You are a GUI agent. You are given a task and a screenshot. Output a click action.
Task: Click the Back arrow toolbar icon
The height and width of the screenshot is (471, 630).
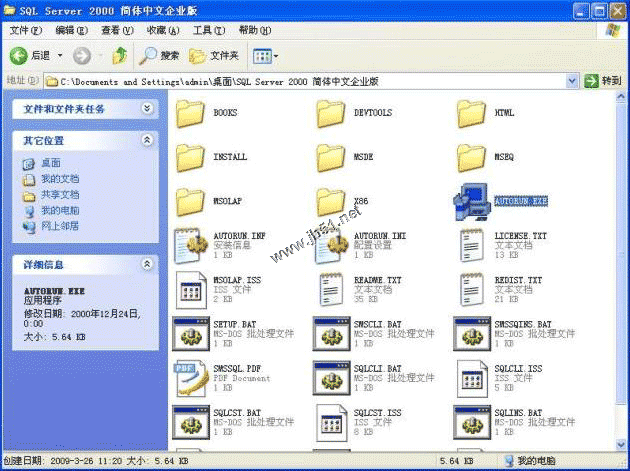click(19, 56)
